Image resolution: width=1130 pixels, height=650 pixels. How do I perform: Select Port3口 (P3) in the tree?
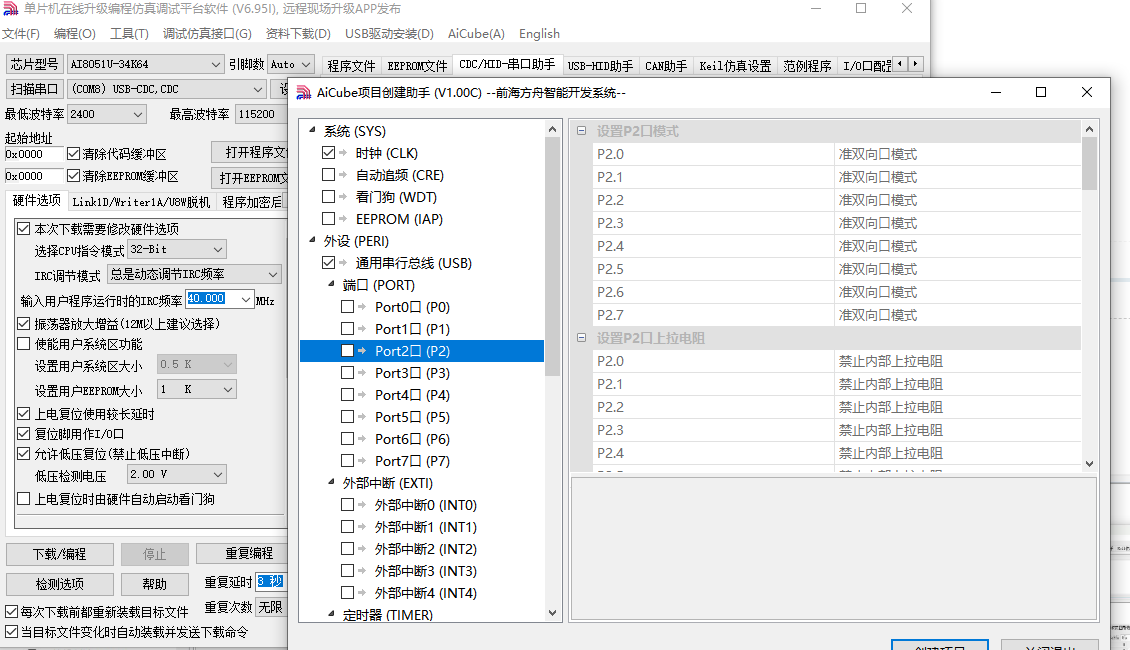pos(411,373)
